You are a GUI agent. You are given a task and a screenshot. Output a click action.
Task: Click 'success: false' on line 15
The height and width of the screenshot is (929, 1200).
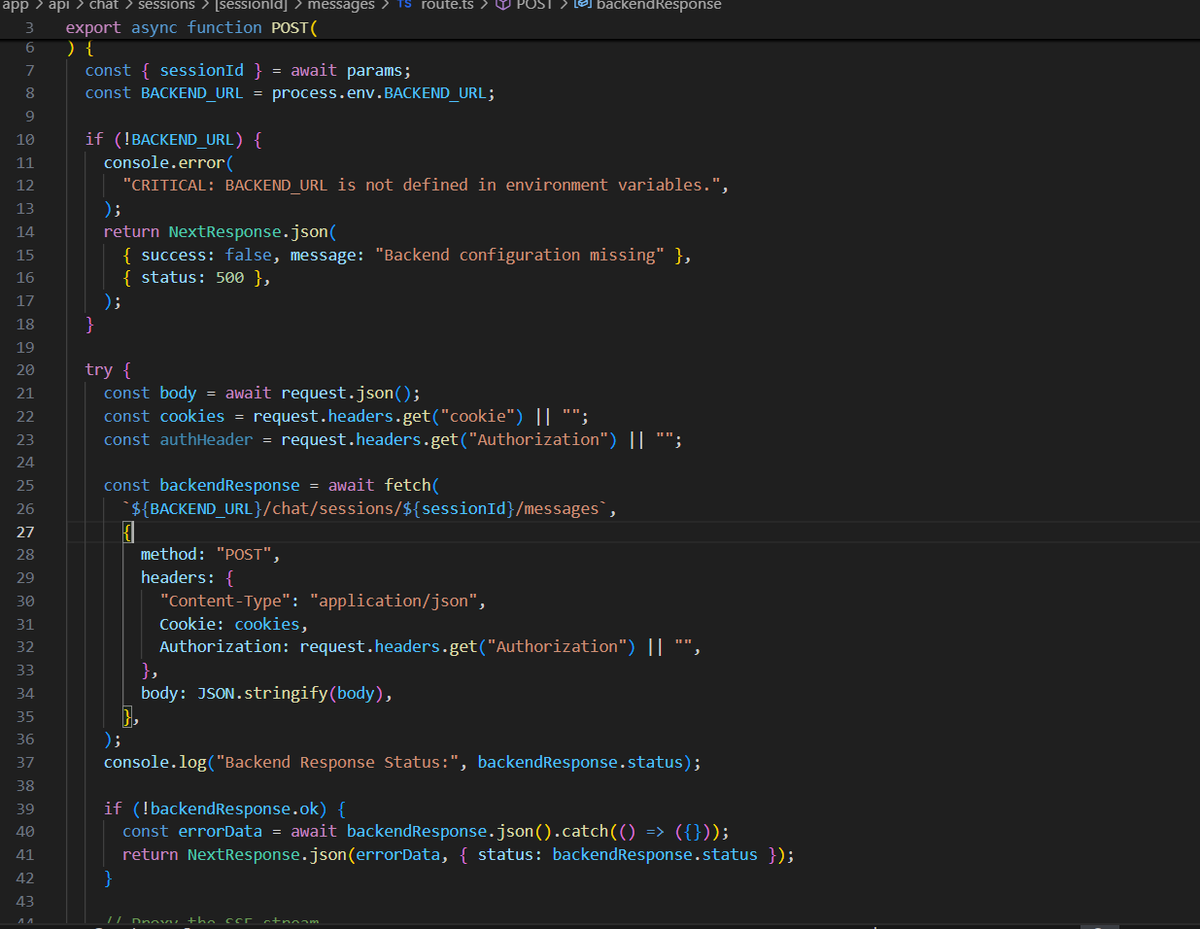[206, 255]
